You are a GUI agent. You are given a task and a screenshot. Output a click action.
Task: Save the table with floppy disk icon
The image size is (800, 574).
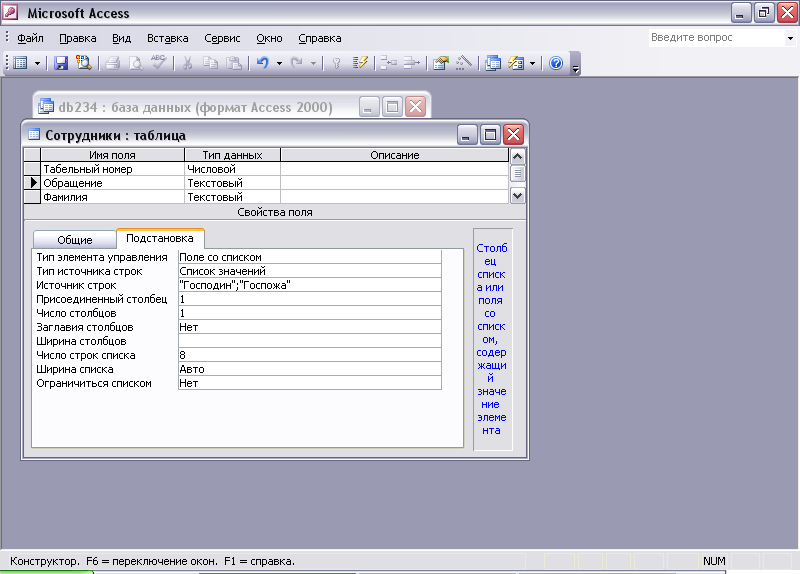pyautogui.click(x=61, y=63)
